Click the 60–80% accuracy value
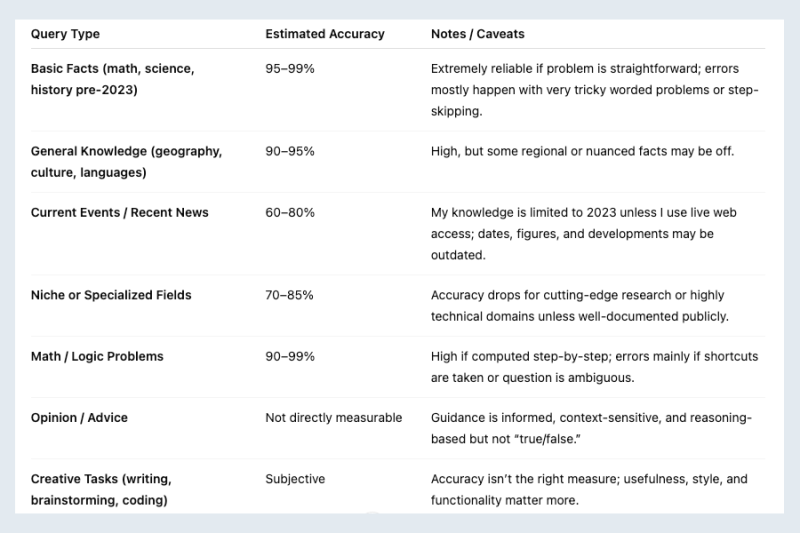Screen dimensions: 800x533 click(x=290, y=213)
